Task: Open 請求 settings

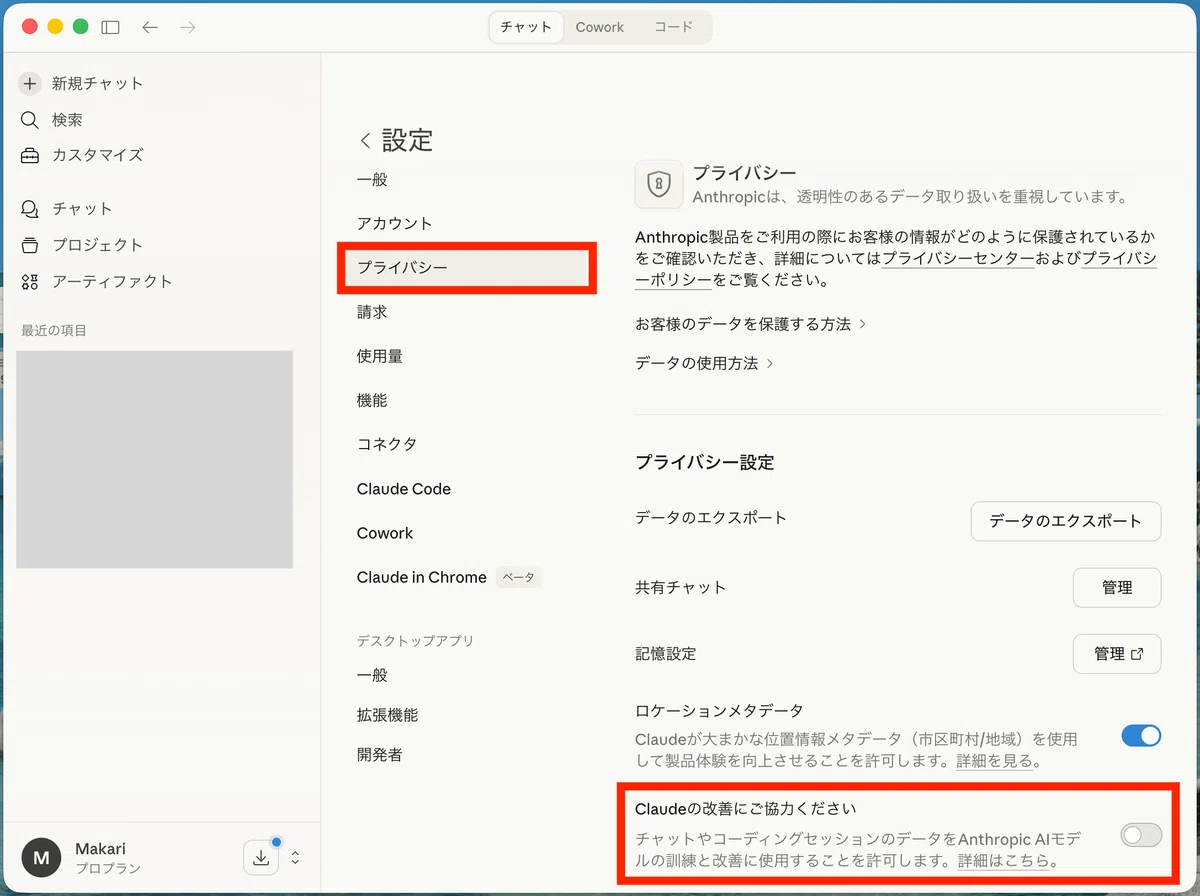Action: (x=372, y=312)
